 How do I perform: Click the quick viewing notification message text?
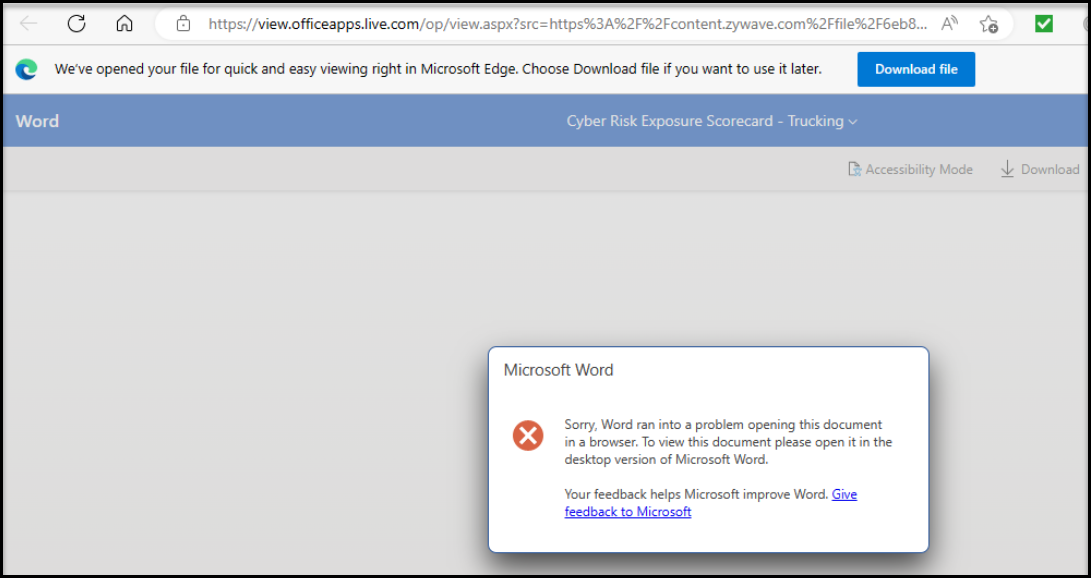(x=438, y=69)
